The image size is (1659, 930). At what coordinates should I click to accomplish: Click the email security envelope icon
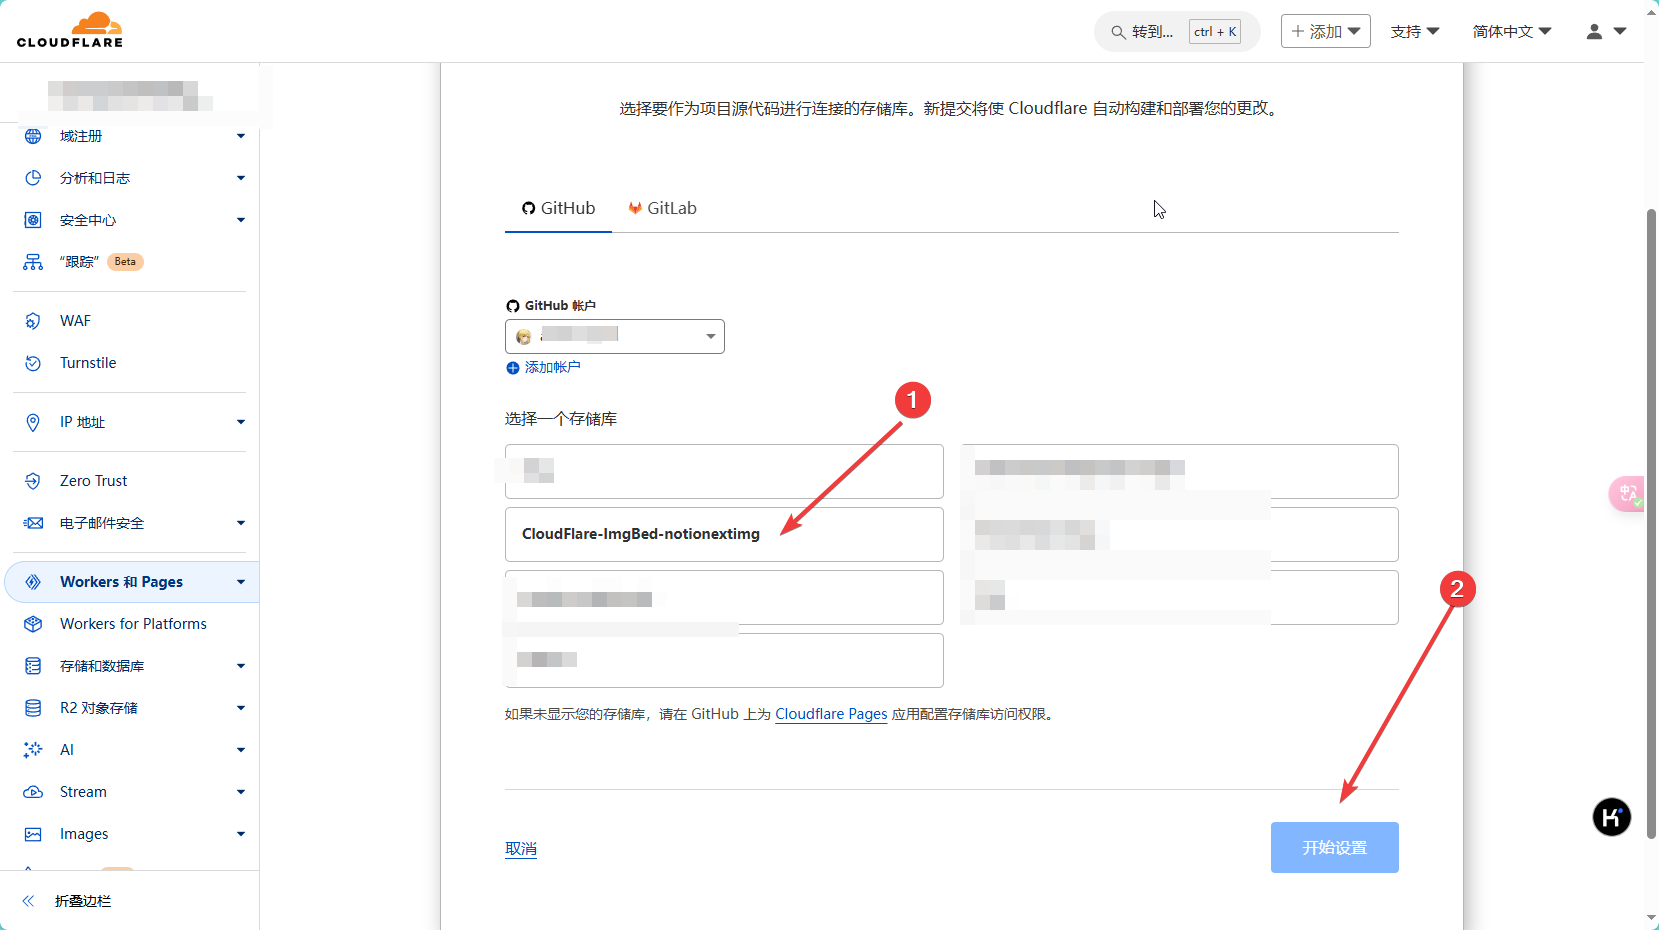[x=33, y=523]
